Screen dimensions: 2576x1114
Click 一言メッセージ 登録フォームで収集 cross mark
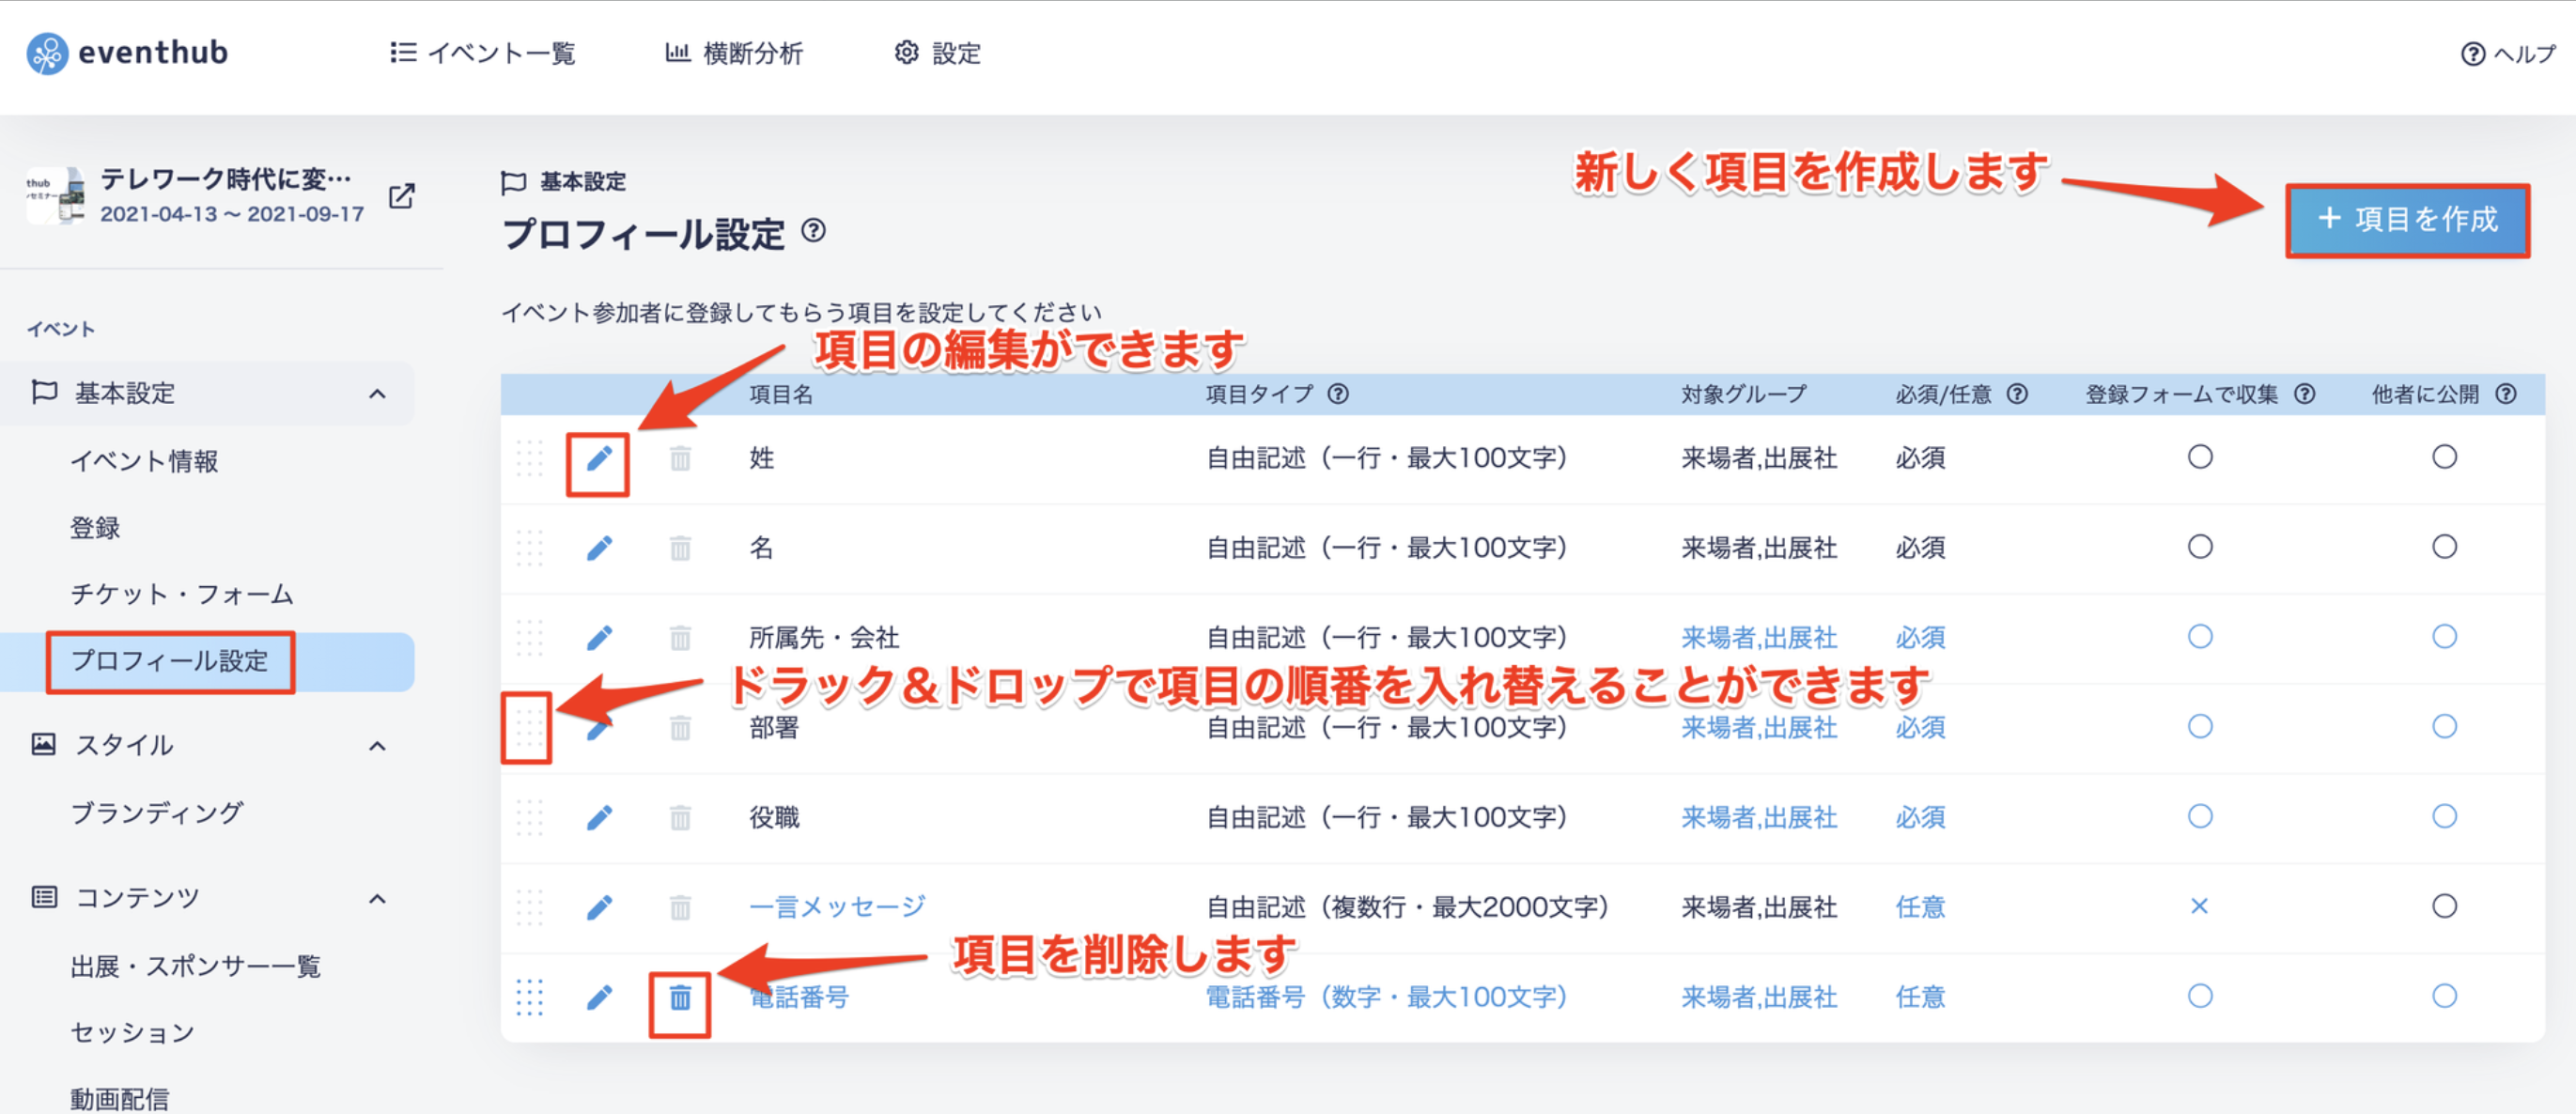2199,907
